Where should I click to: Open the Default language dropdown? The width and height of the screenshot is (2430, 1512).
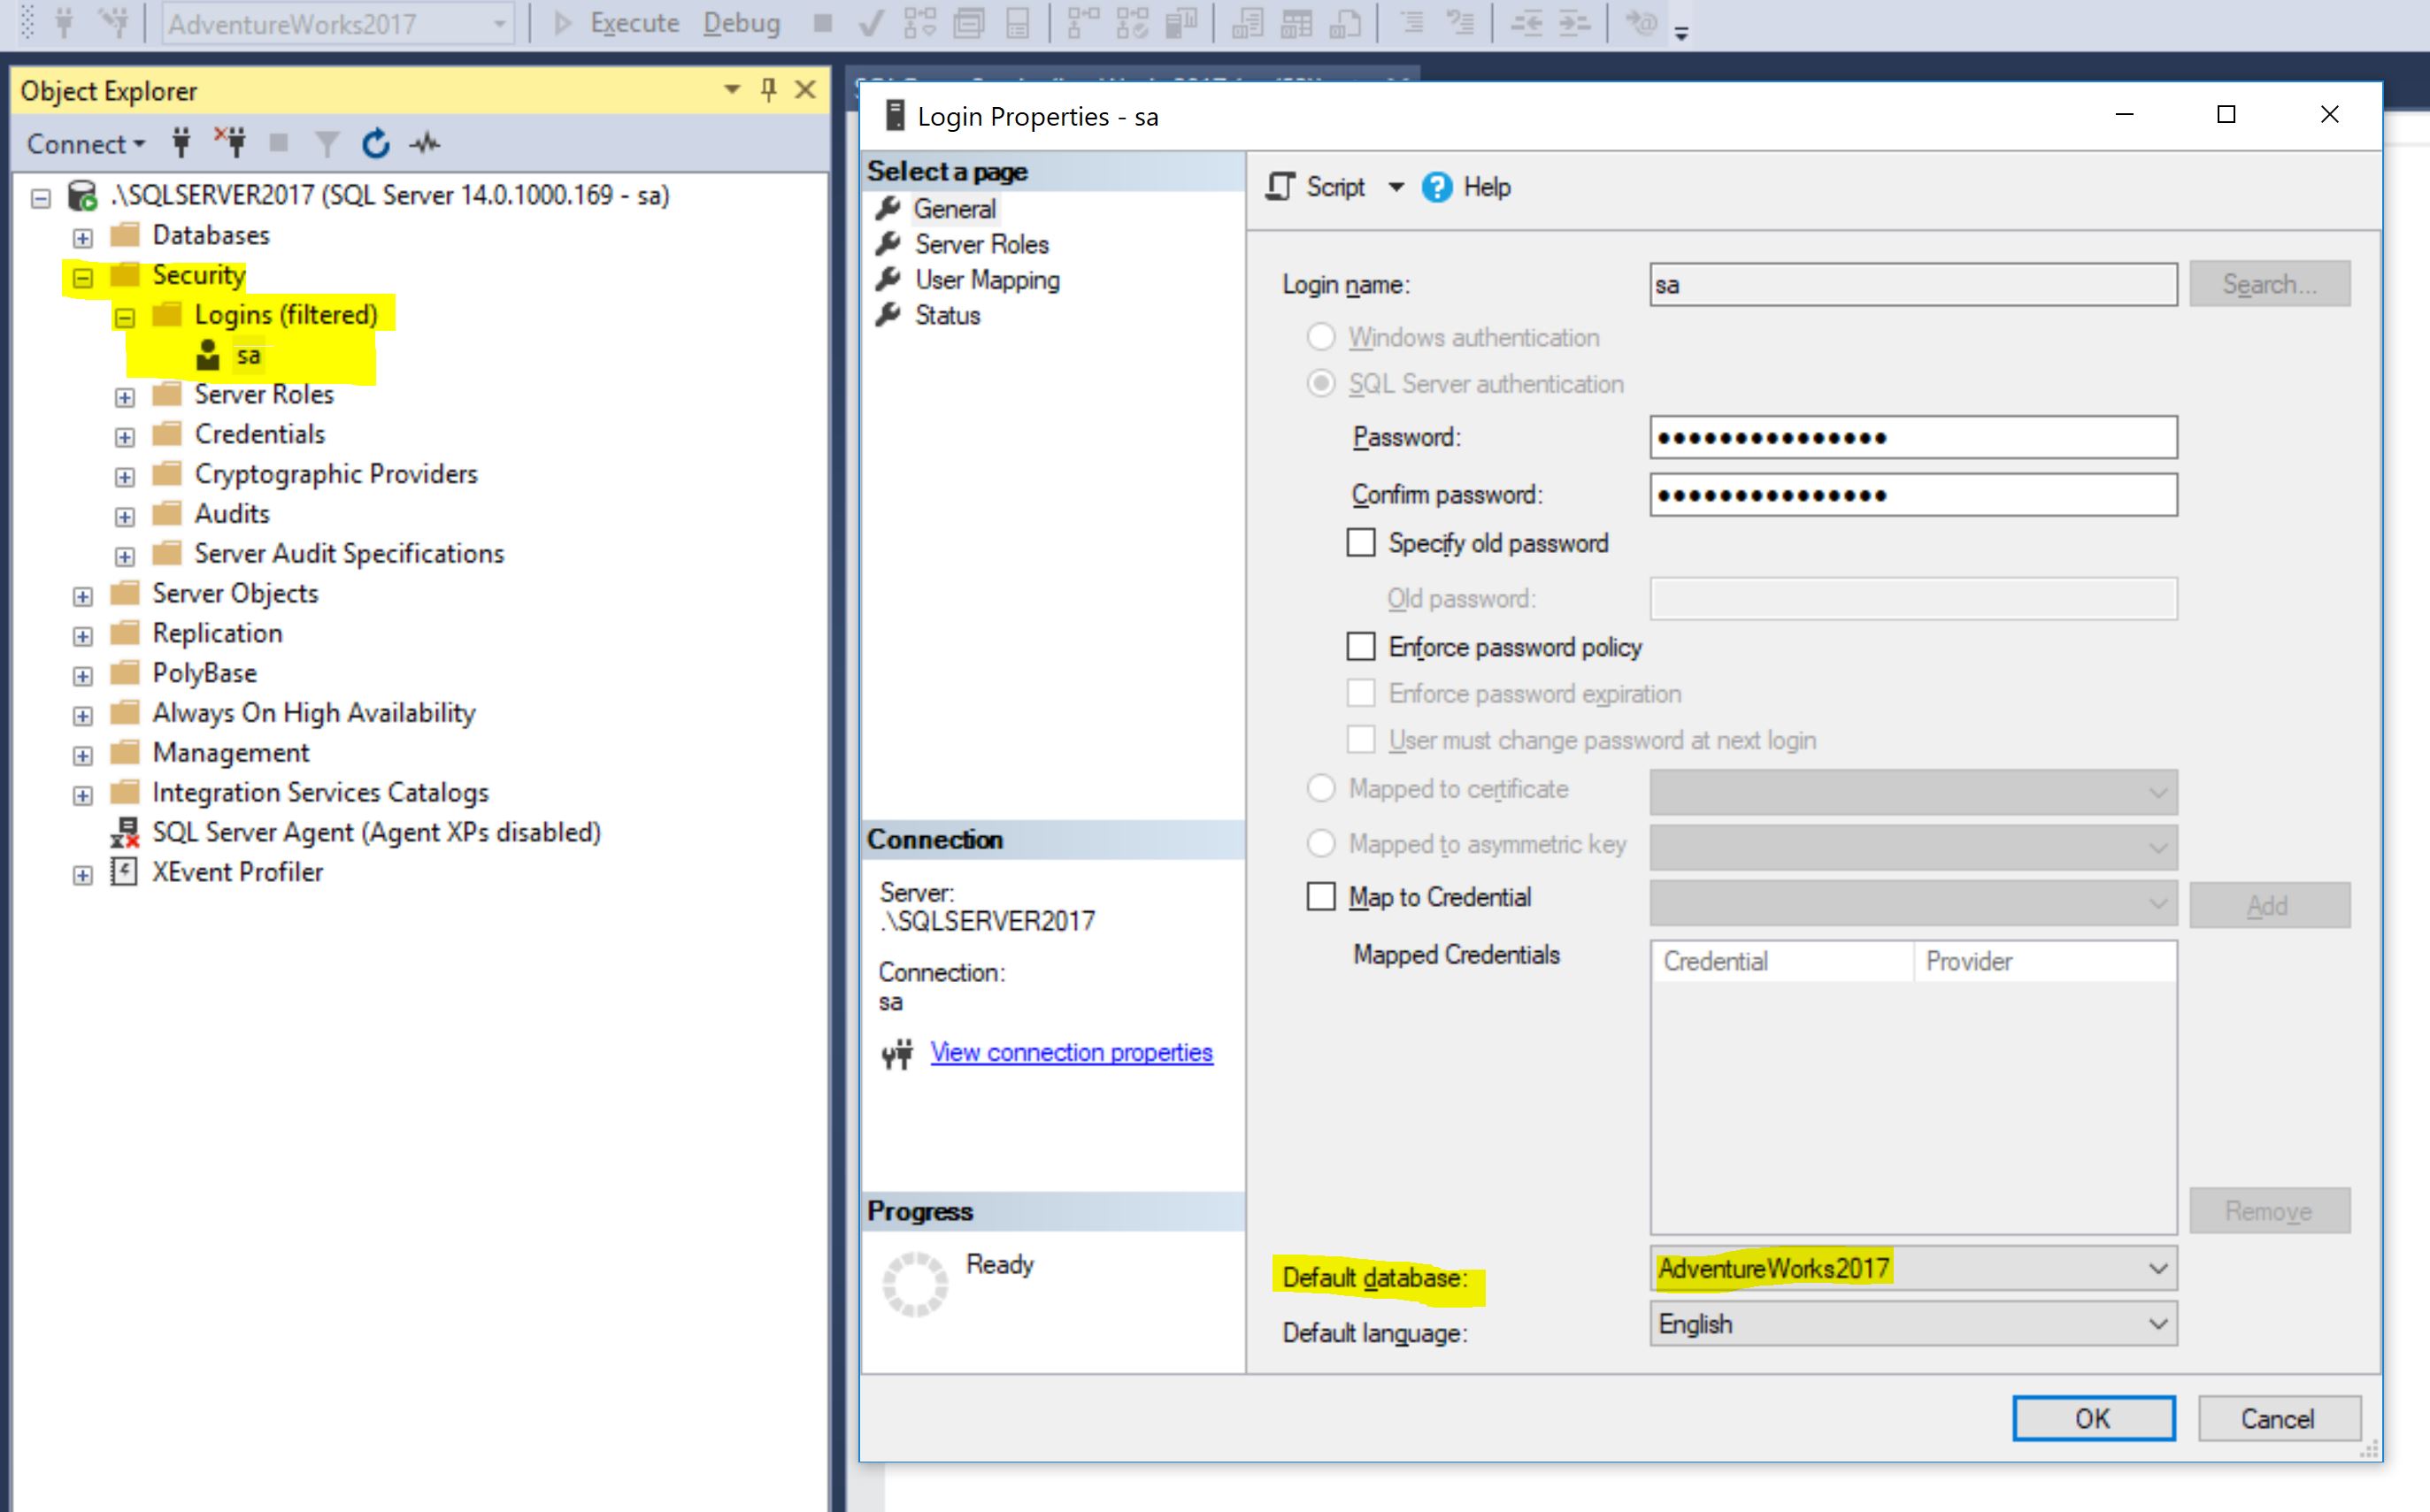click(x=2158, y=1324)
